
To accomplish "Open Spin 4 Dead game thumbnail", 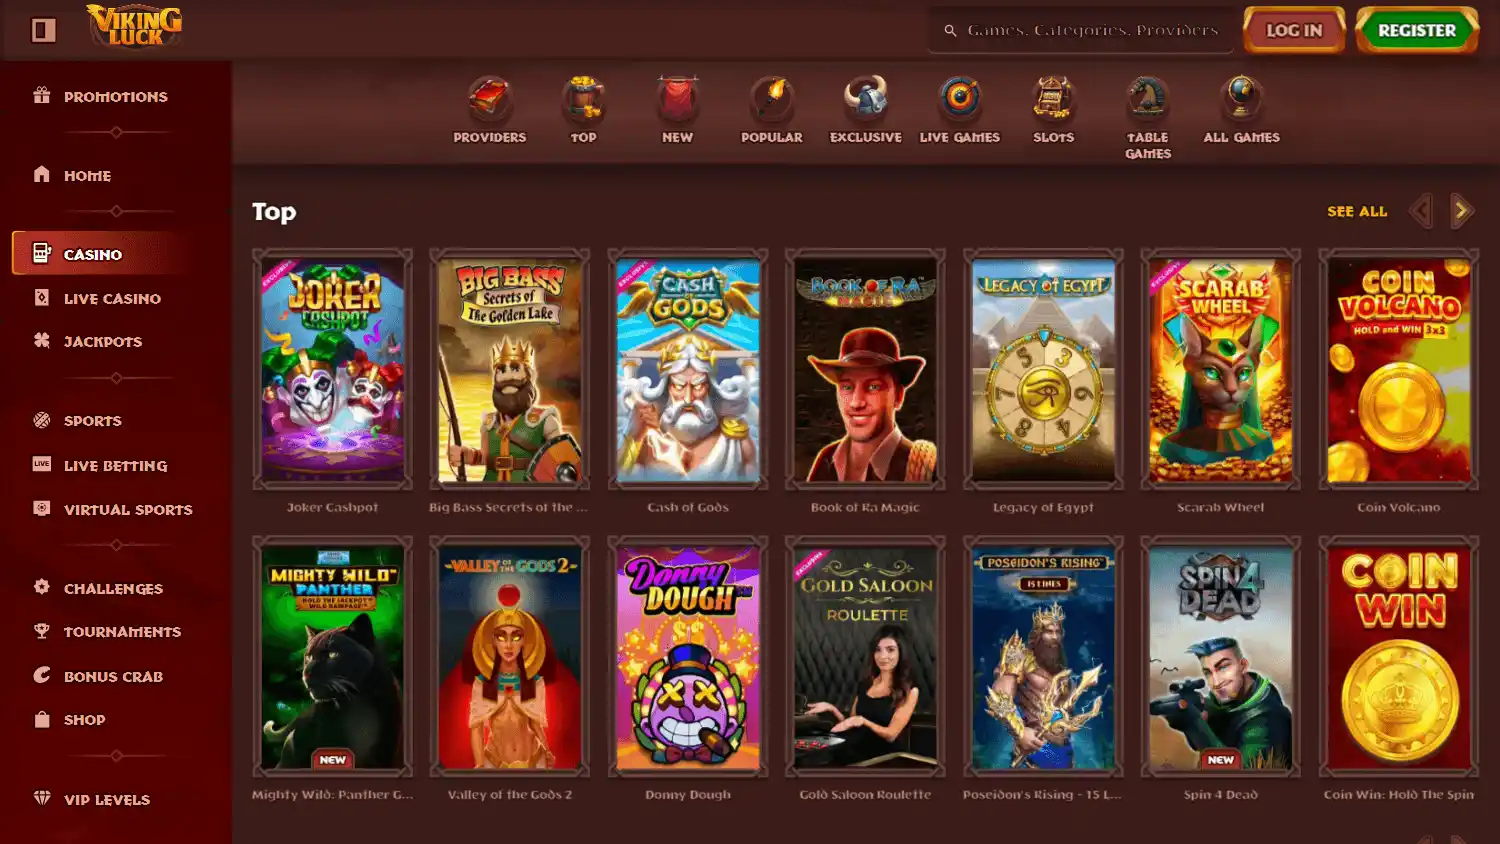I will point(1221,656).
